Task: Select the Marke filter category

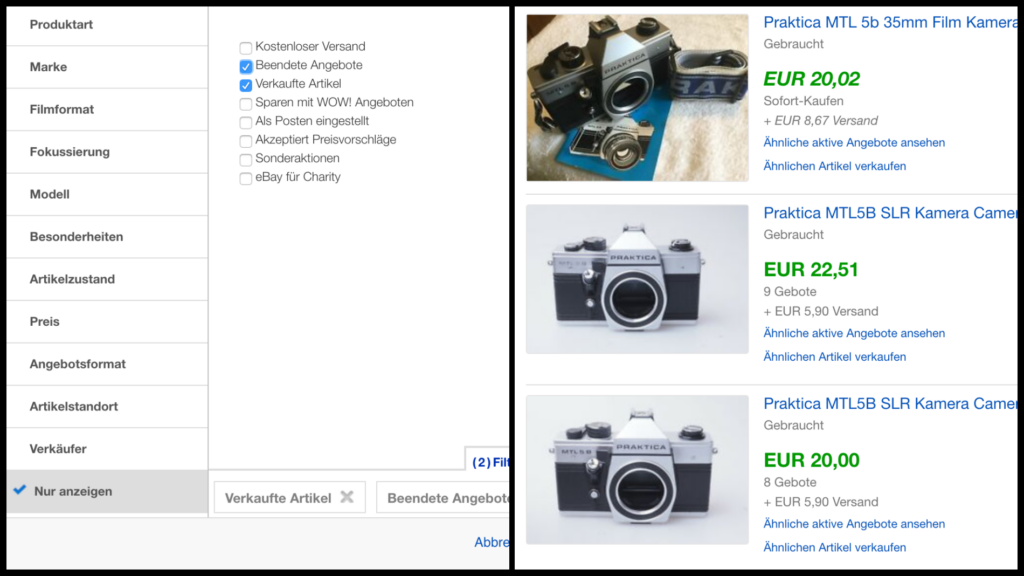Action: click(x=107, y=67)
